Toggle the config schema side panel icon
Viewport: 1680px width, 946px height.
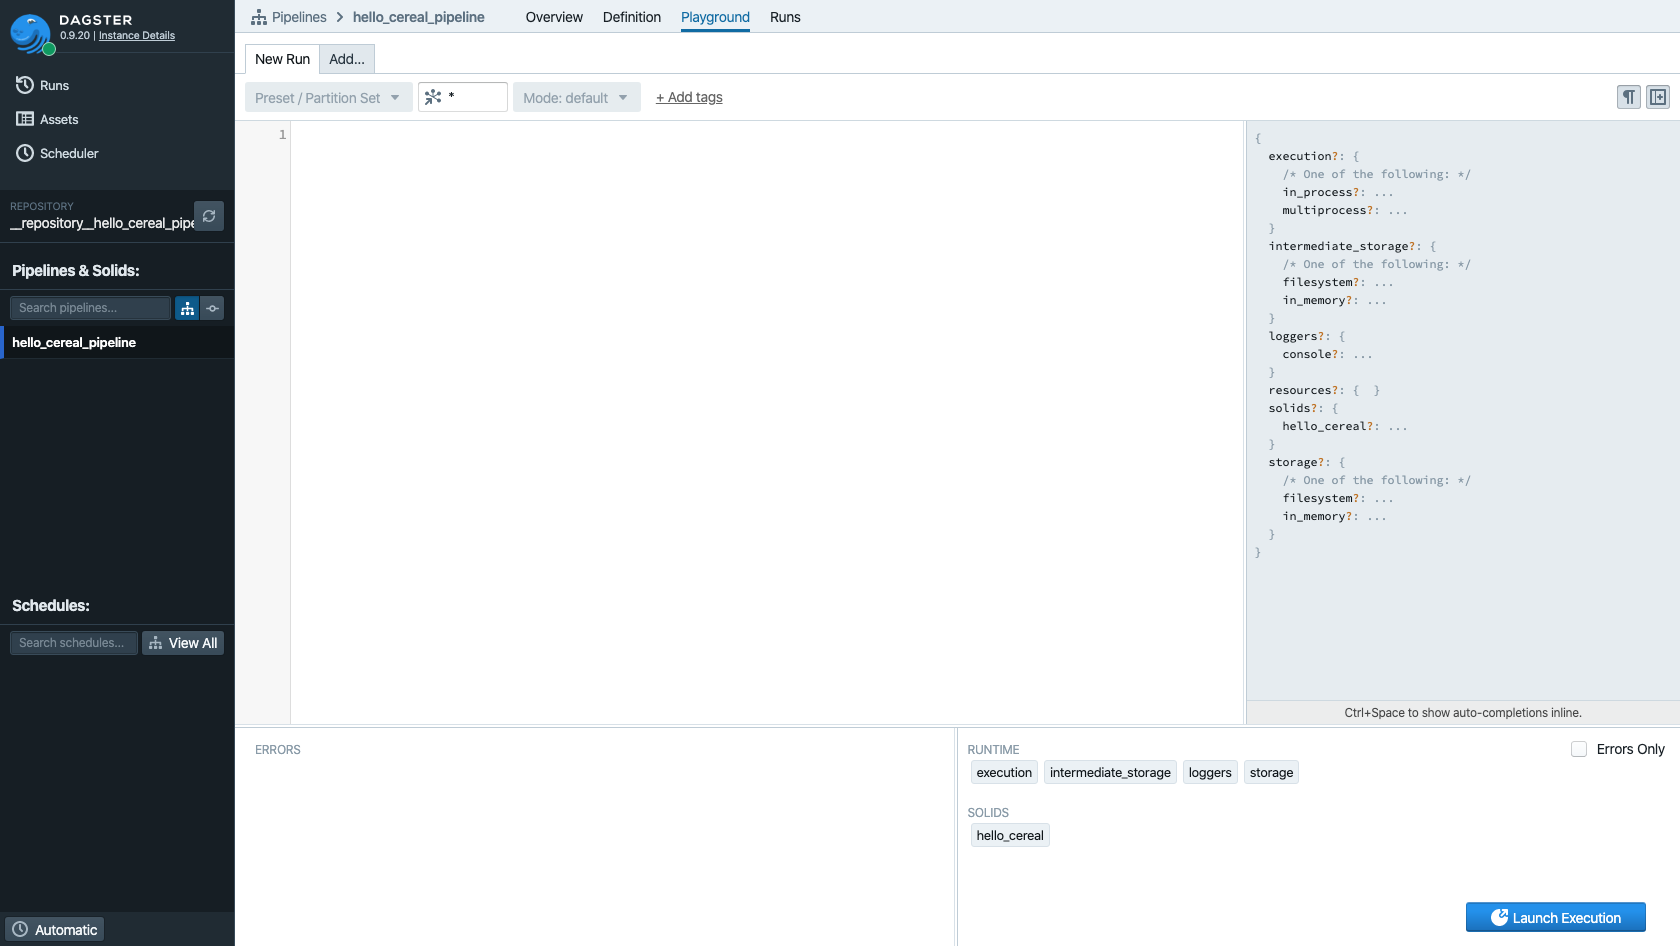[1658, 97]
